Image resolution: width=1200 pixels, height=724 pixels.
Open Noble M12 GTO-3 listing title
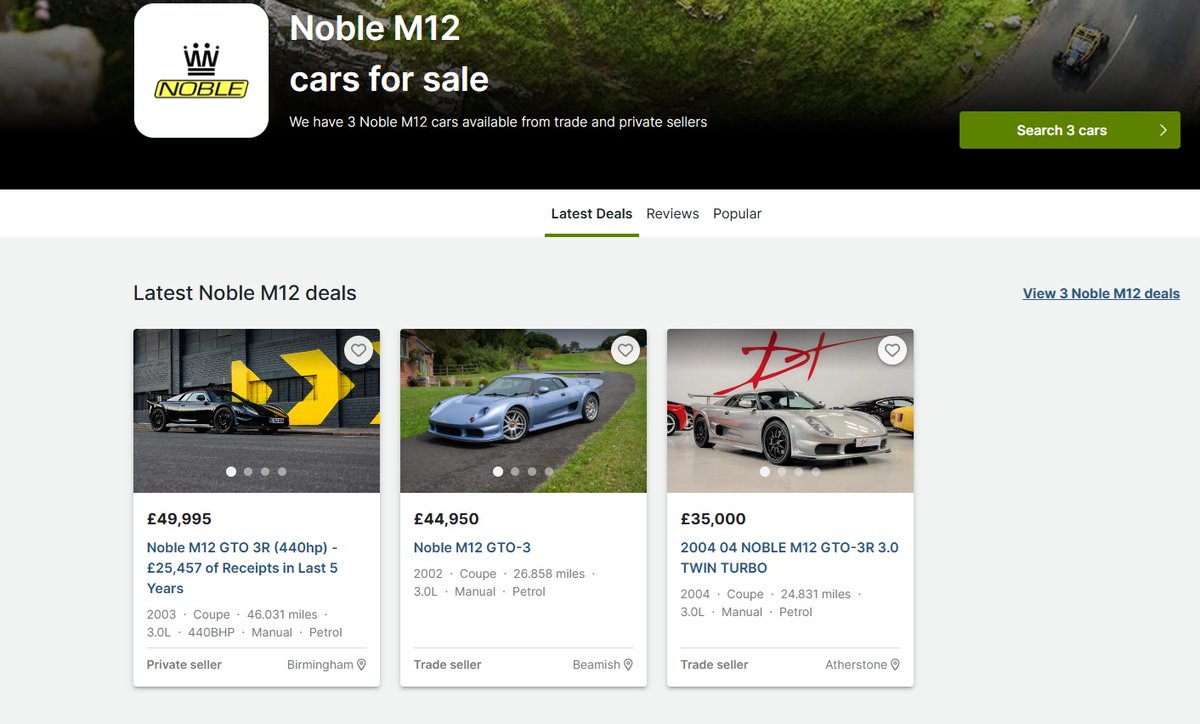coord(472,547)
